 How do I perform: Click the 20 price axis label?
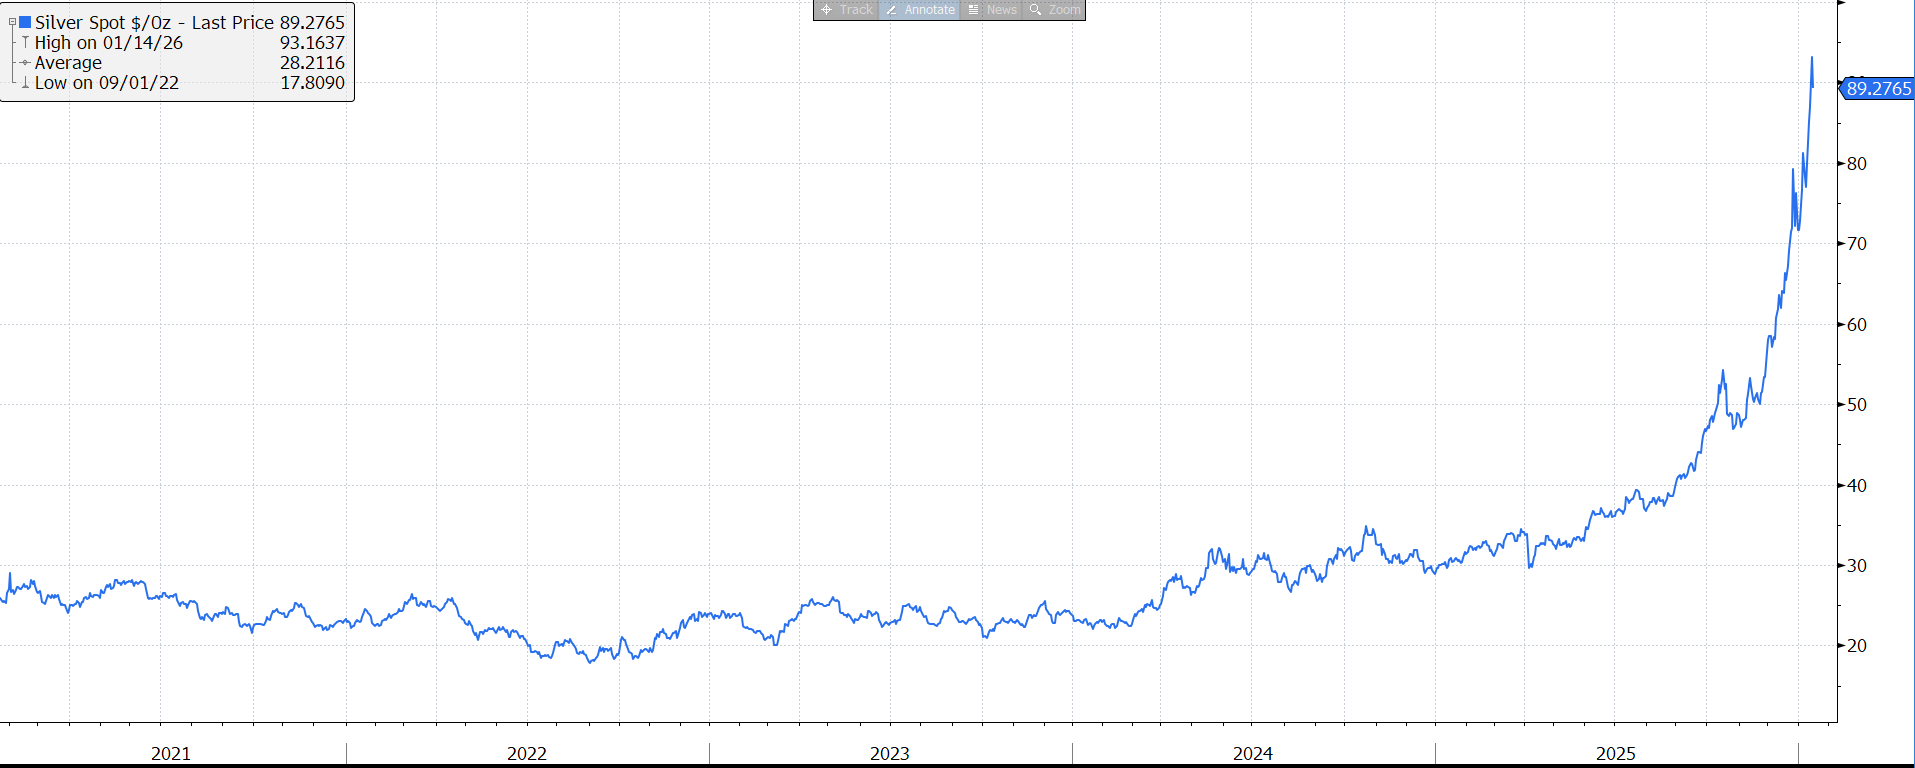tap(1857, 646)
